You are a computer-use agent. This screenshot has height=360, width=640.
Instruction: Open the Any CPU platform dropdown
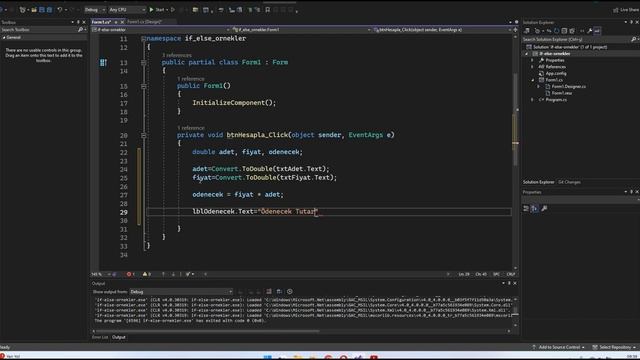coord(127,9)
